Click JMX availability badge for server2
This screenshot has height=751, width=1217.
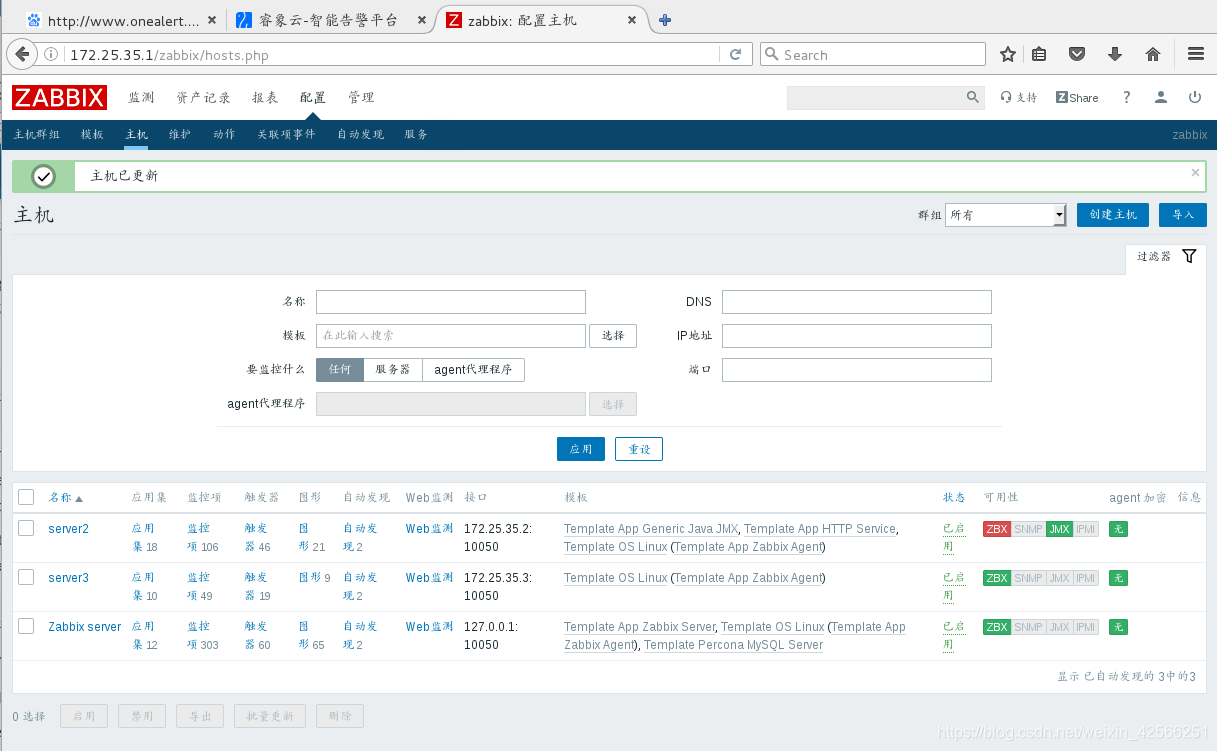tap(1059, 529)
